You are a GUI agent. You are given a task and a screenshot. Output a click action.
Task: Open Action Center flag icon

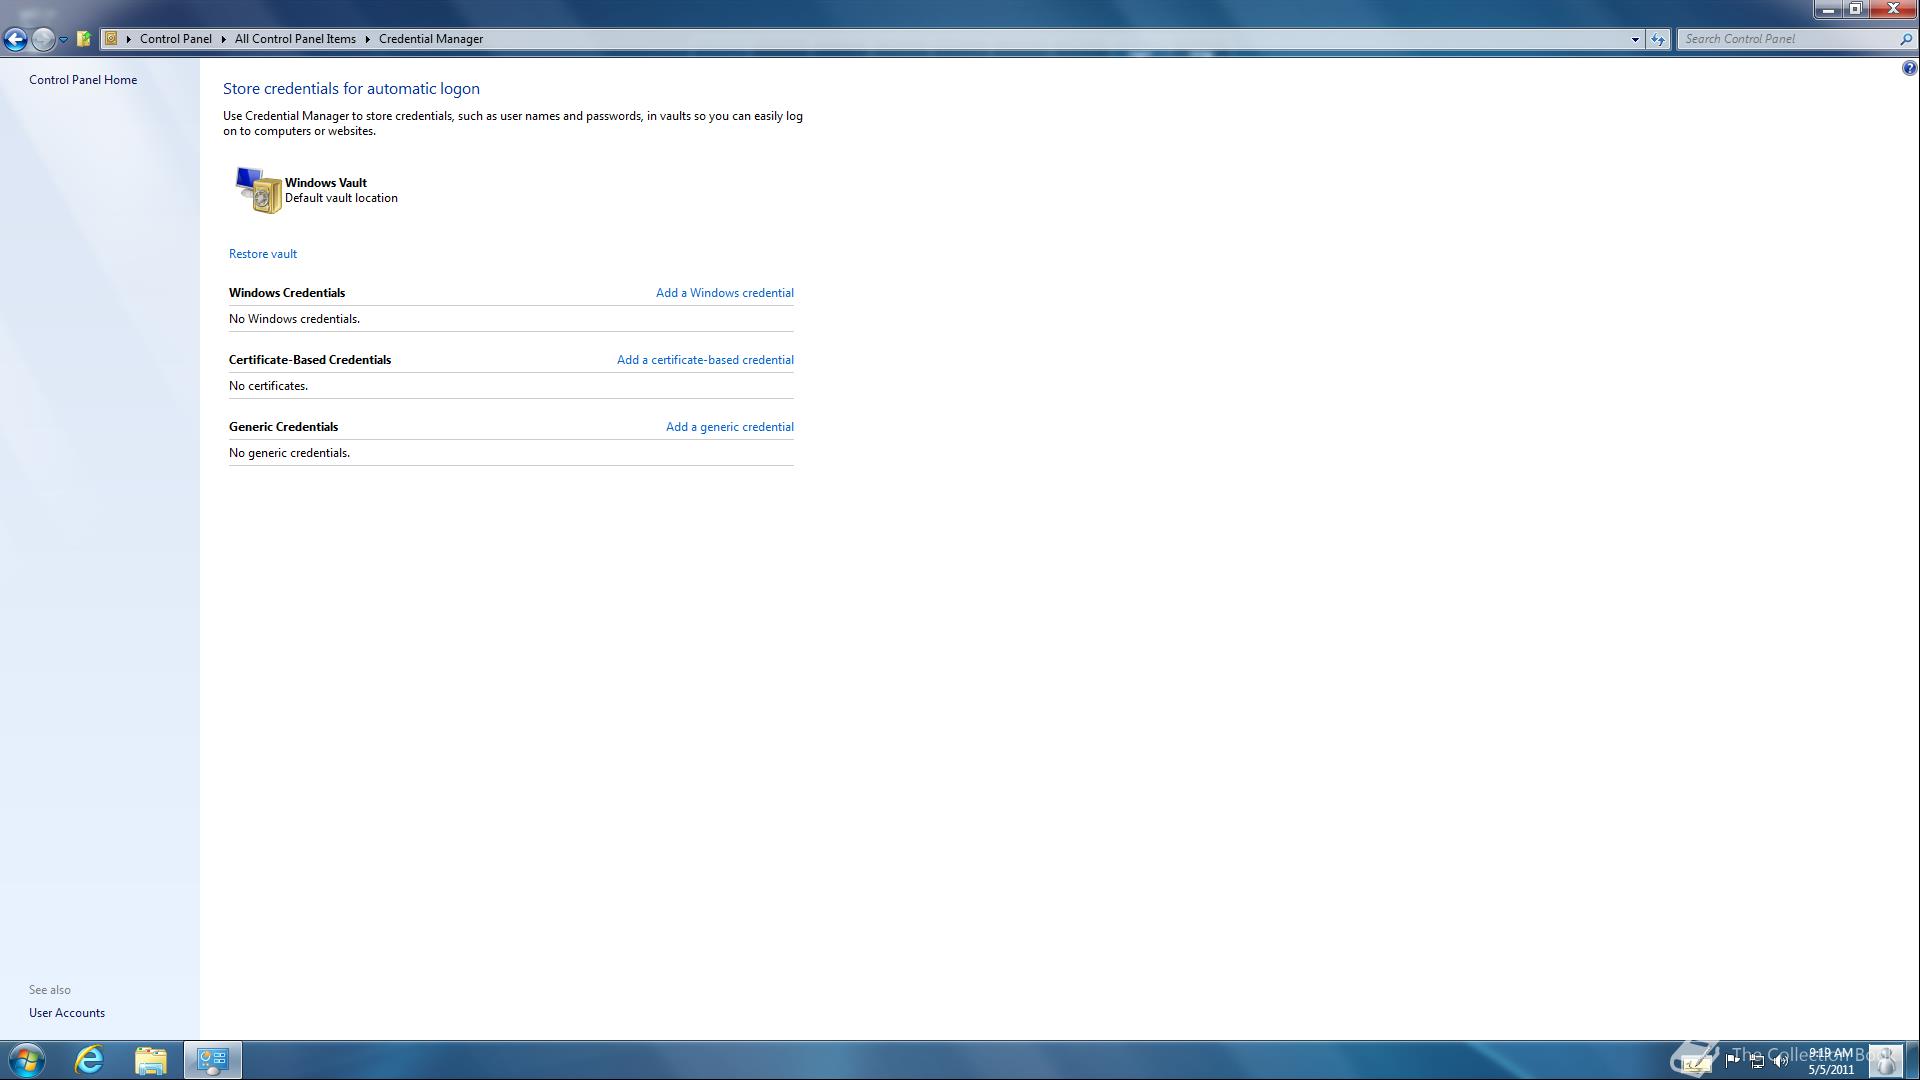[1733, 1061]
